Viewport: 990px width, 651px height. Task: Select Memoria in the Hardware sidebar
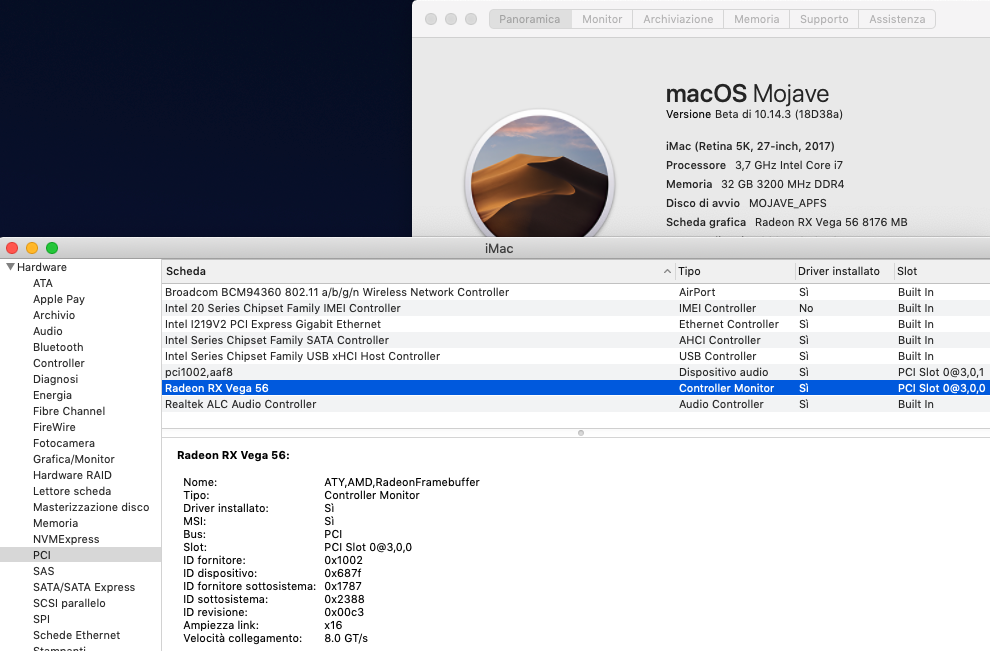point(56,523)
